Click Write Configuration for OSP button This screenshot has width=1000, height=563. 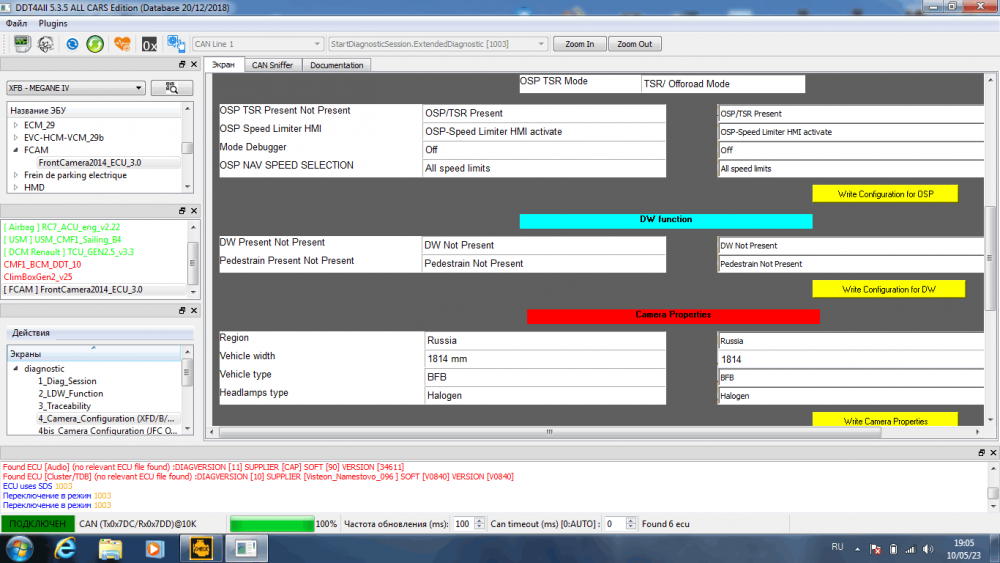(x=885, y=194)
